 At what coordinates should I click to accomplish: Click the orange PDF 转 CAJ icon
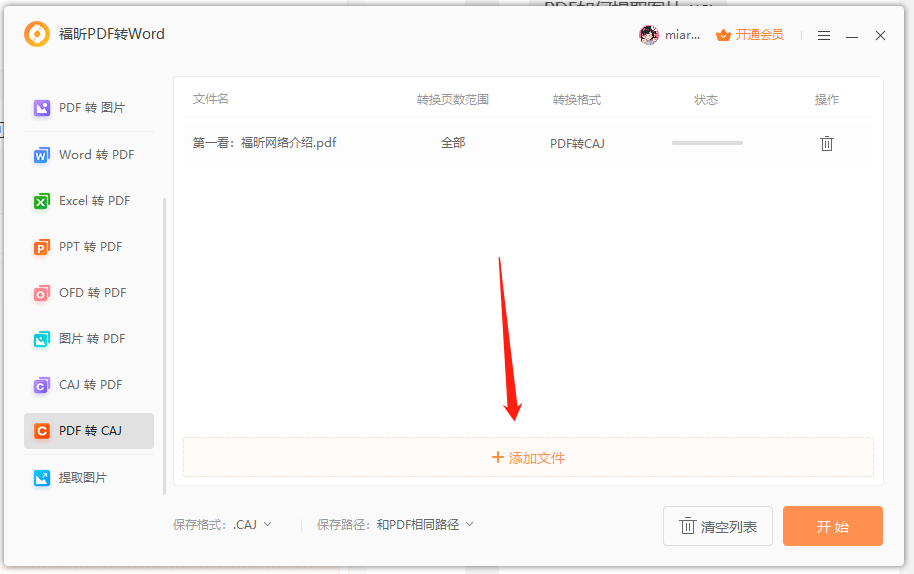(x=41, y=431)
